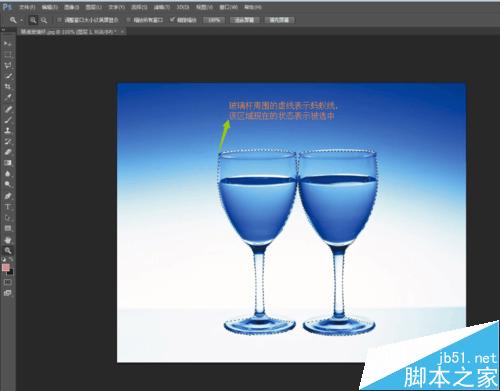Viewport: 500px width, 391px height.
Task: Click the Photoshop Ps logo
Action: [x=7, y=7]
